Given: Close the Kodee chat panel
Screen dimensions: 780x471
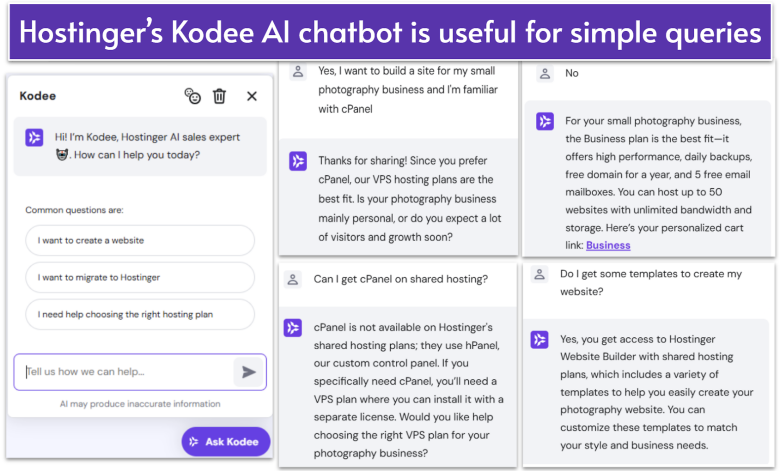Looking at the screenshot, I should click(x=252, y=96).
